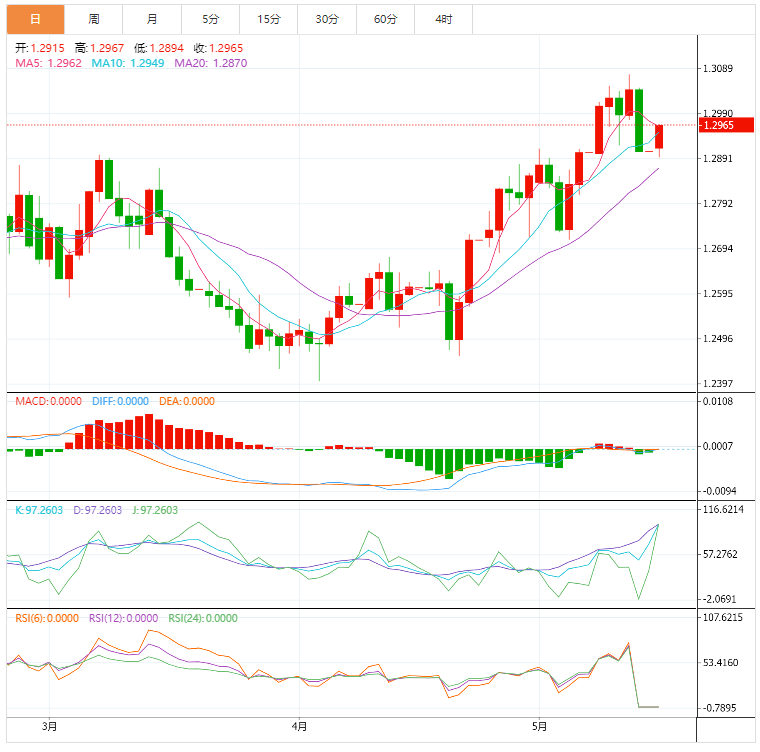Click the MA20: 1.2870 legend text
Screen dimensions: 760x752
click(211, 63)
